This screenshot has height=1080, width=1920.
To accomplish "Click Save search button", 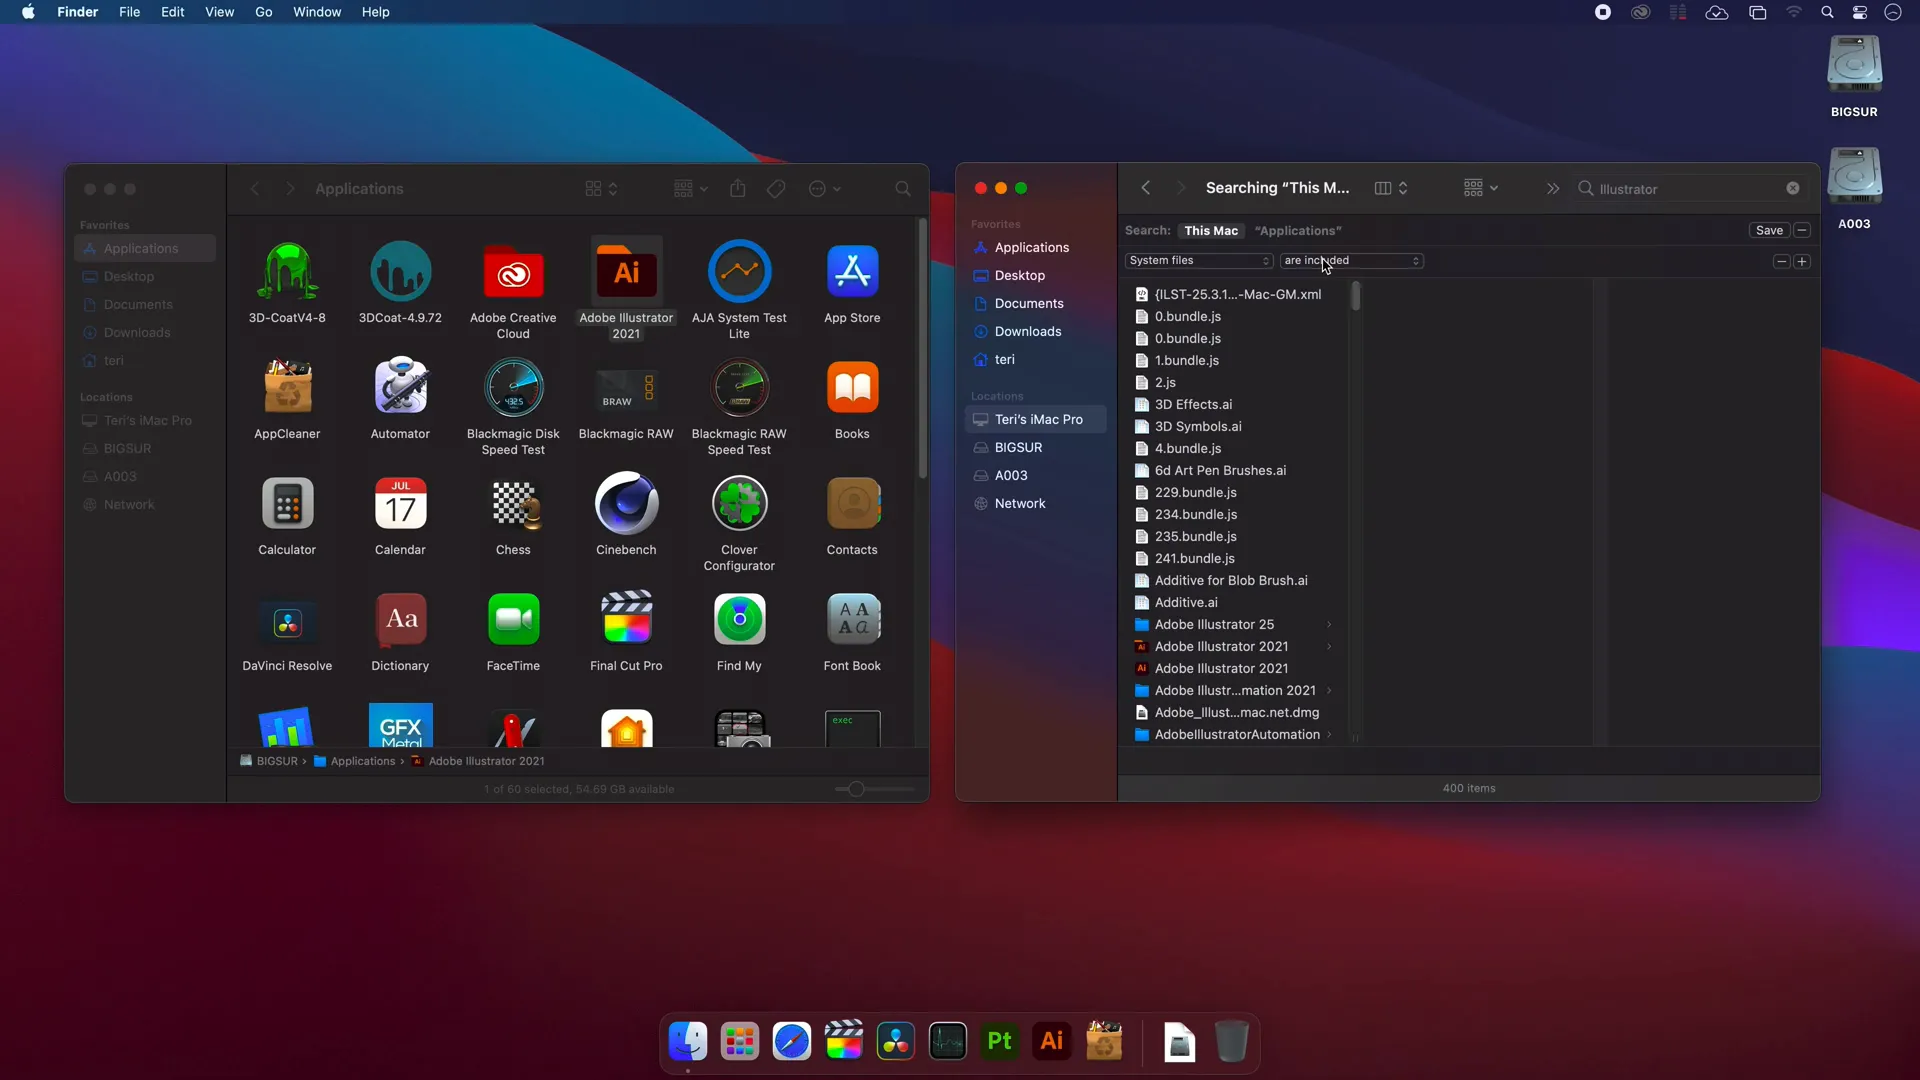I will tap(1769, 230).
